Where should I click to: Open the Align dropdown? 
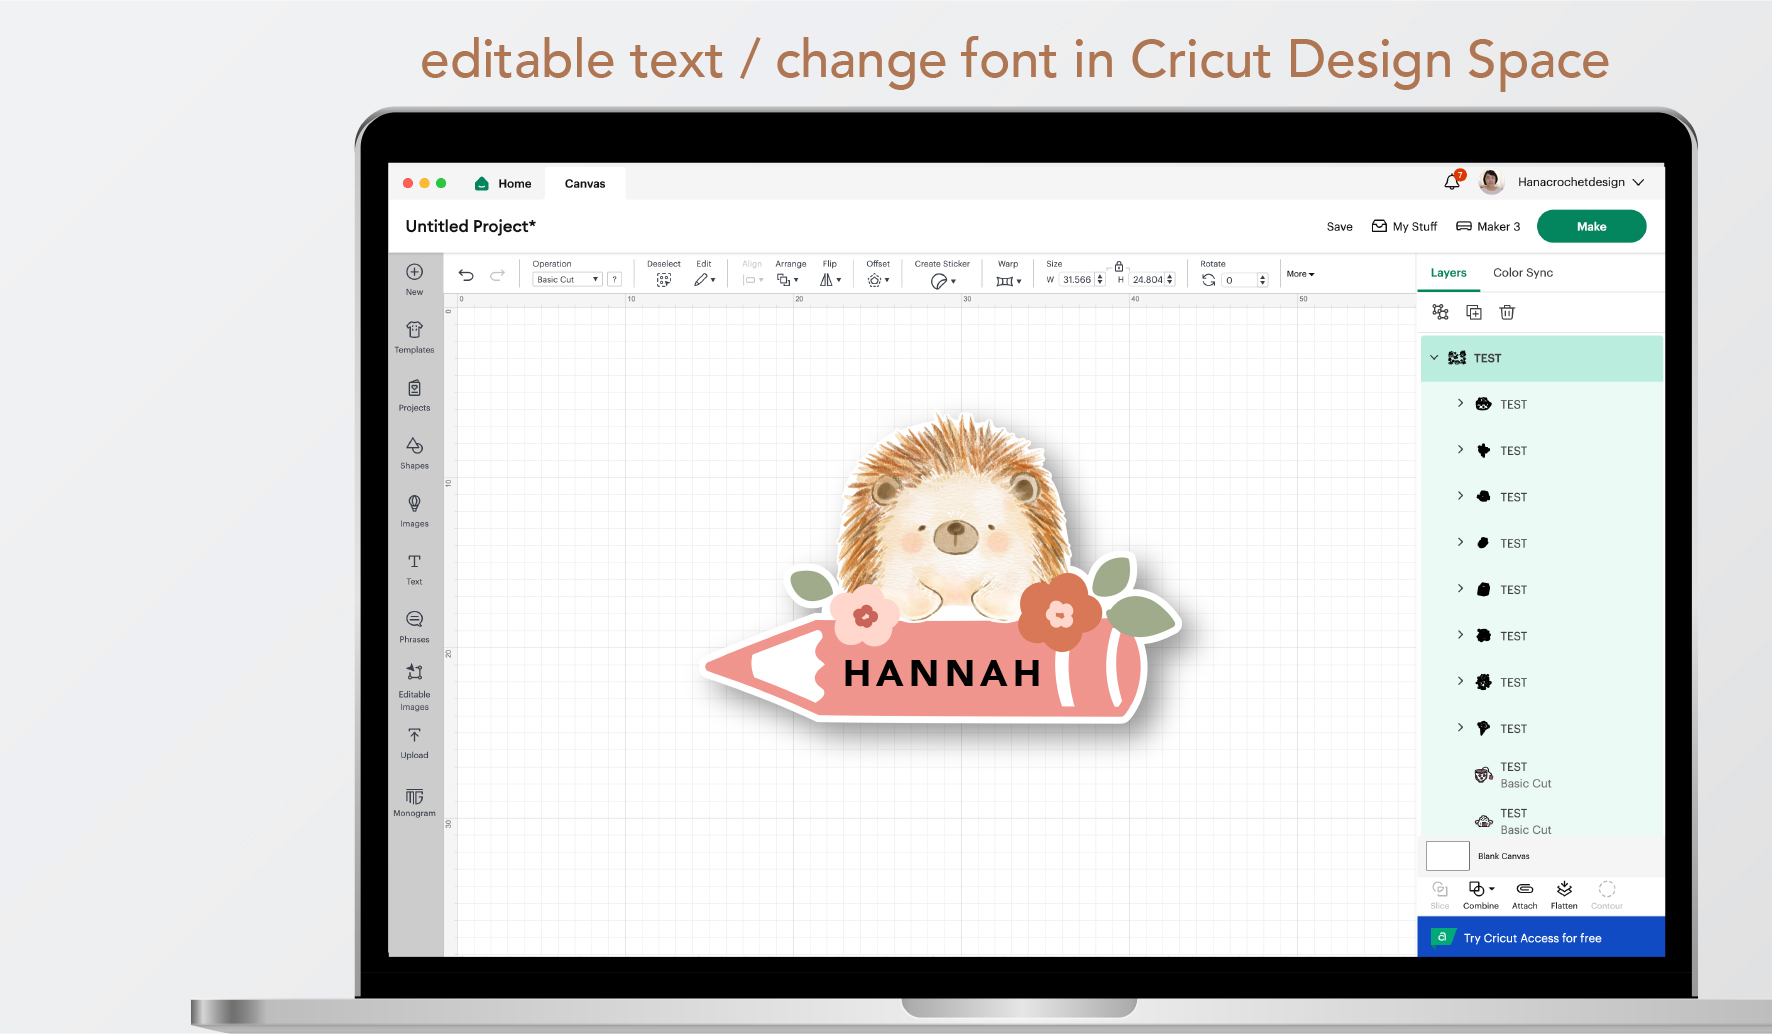click(752, 280)
